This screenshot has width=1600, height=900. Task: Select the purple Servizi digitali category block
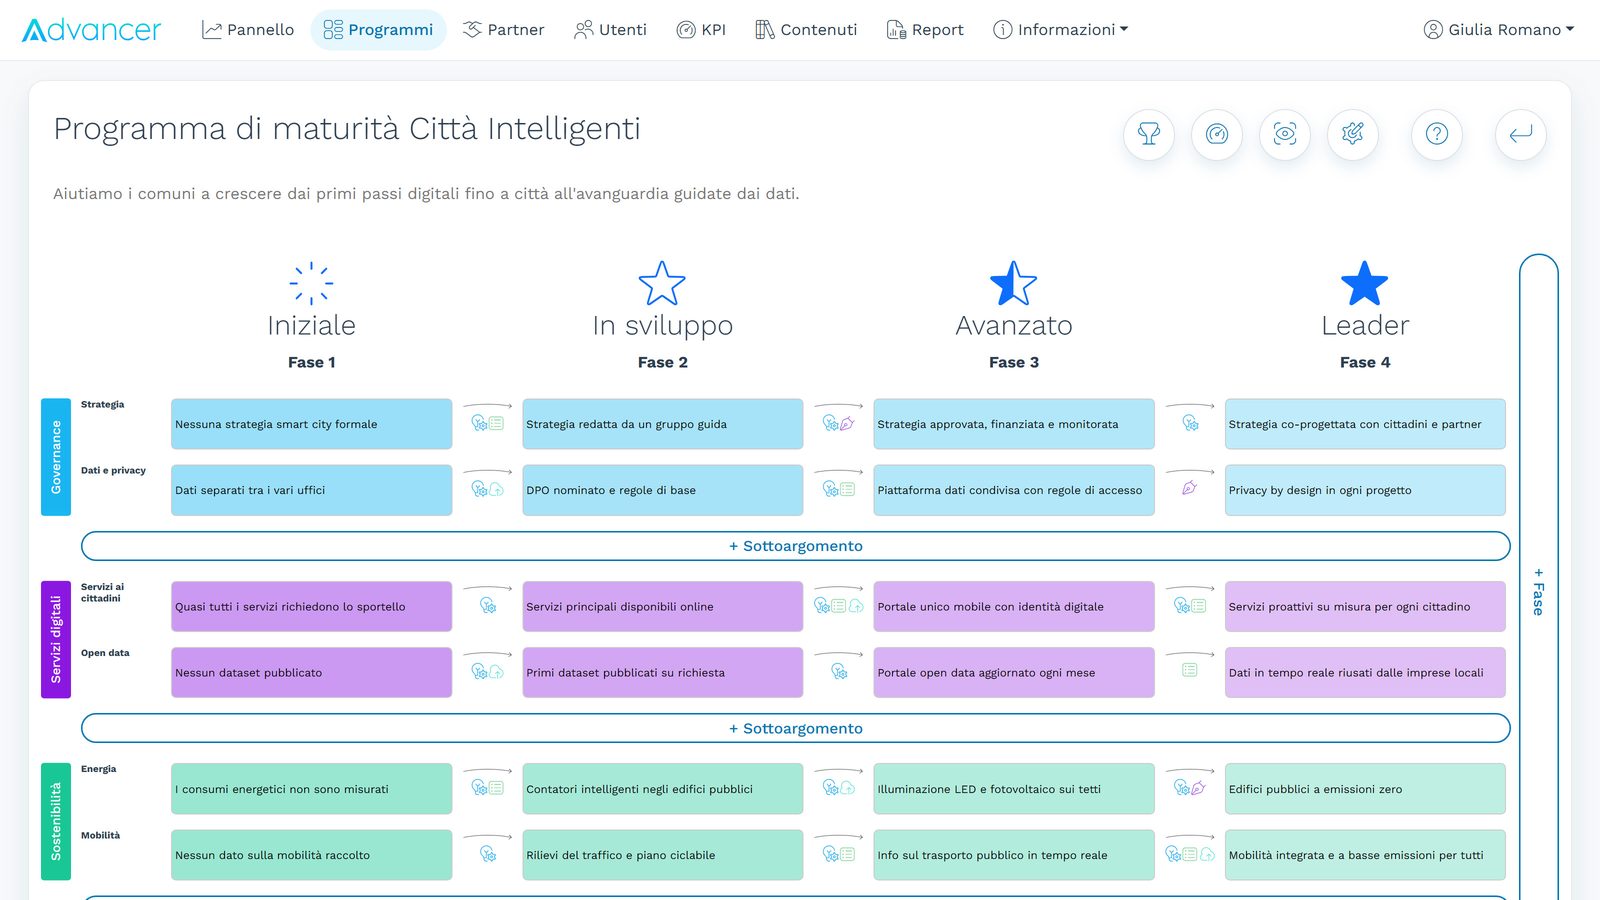click(x=56, y=639)
